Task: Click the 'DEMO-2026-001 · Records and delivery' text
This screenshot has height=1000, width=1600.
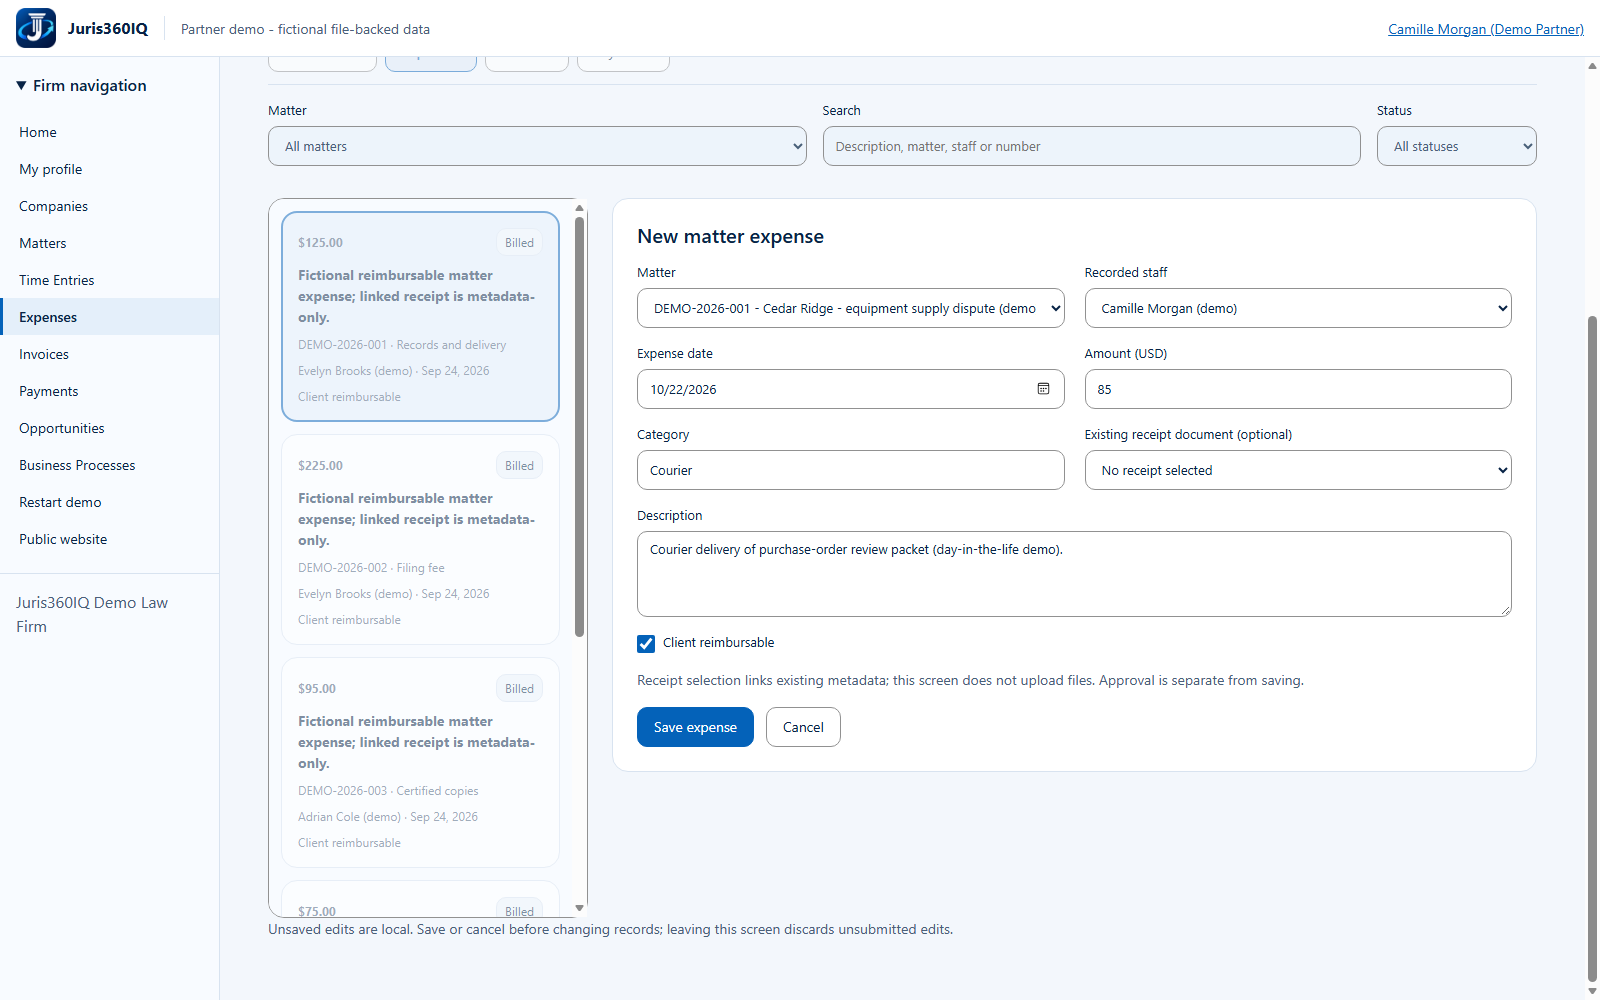Action: (x=402, y=345)
